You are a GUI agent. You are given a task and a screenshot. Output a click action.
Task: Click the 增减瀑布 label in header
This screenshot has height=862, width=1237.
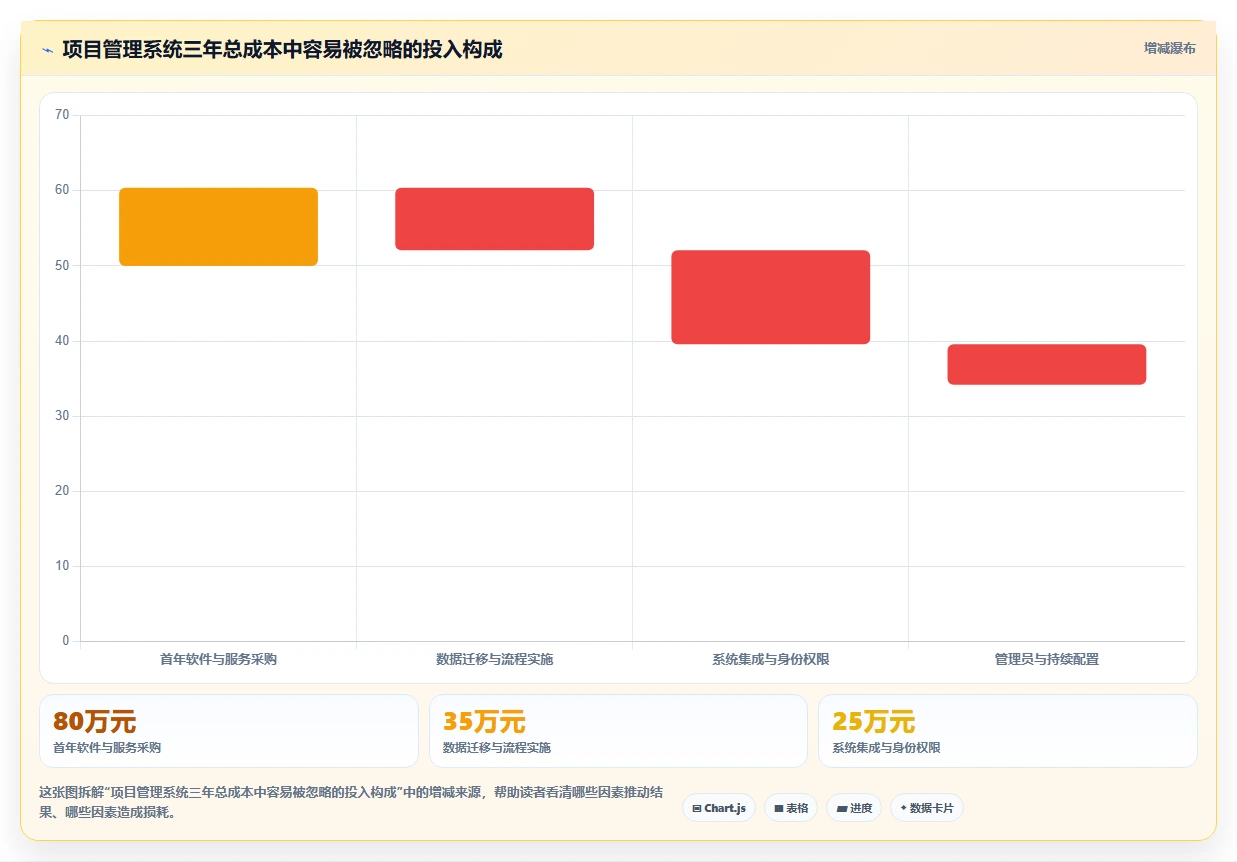pyautogui.click(x=1169, y=48)
